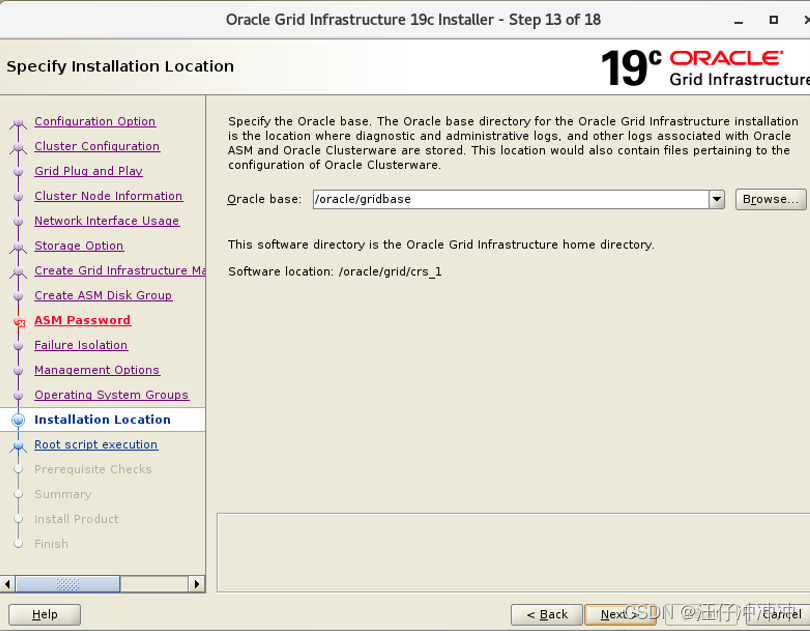Click the Oracle base path field
This screenshot has height=631, width=810.
(x=511, y=199)
